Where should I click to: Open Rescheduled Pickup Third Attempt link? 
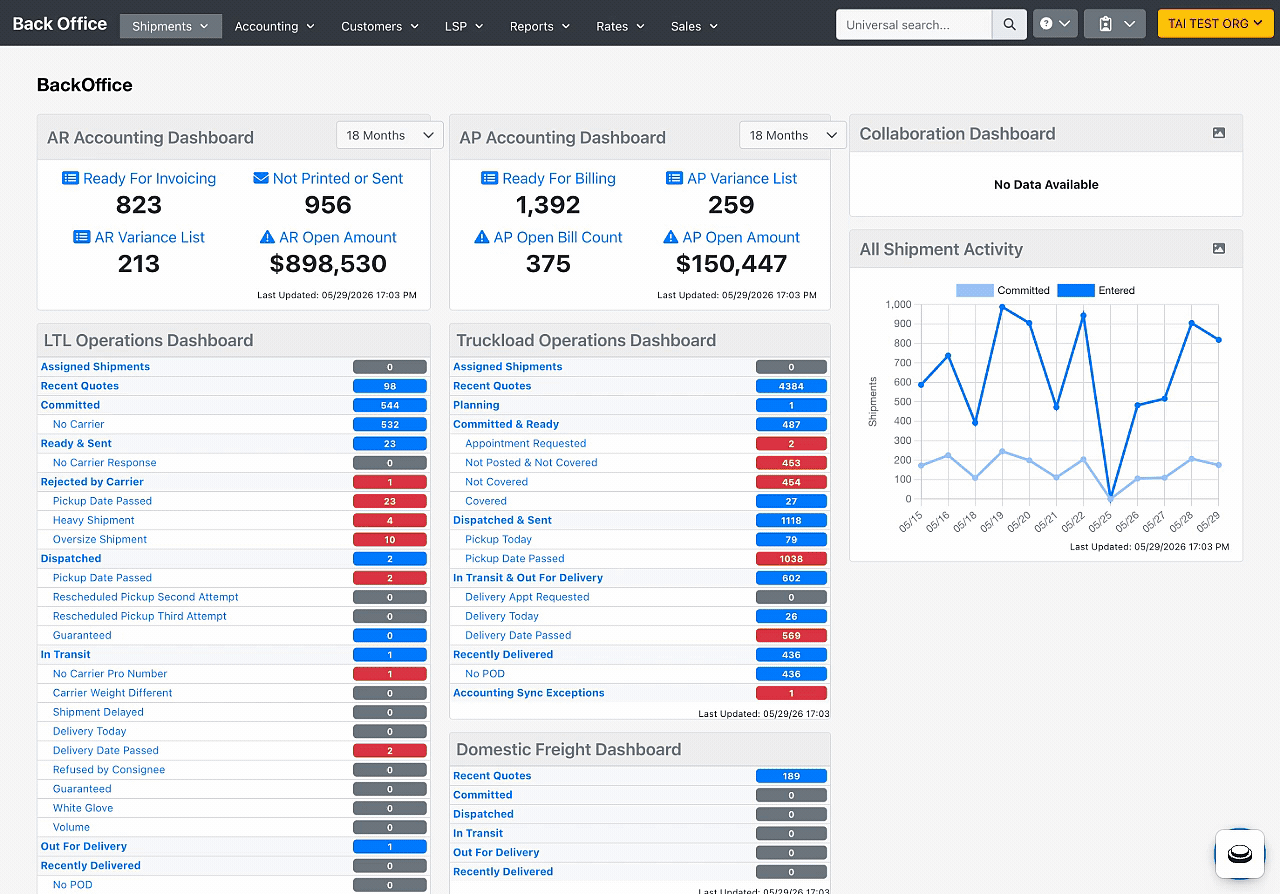[x=140, y=616]
